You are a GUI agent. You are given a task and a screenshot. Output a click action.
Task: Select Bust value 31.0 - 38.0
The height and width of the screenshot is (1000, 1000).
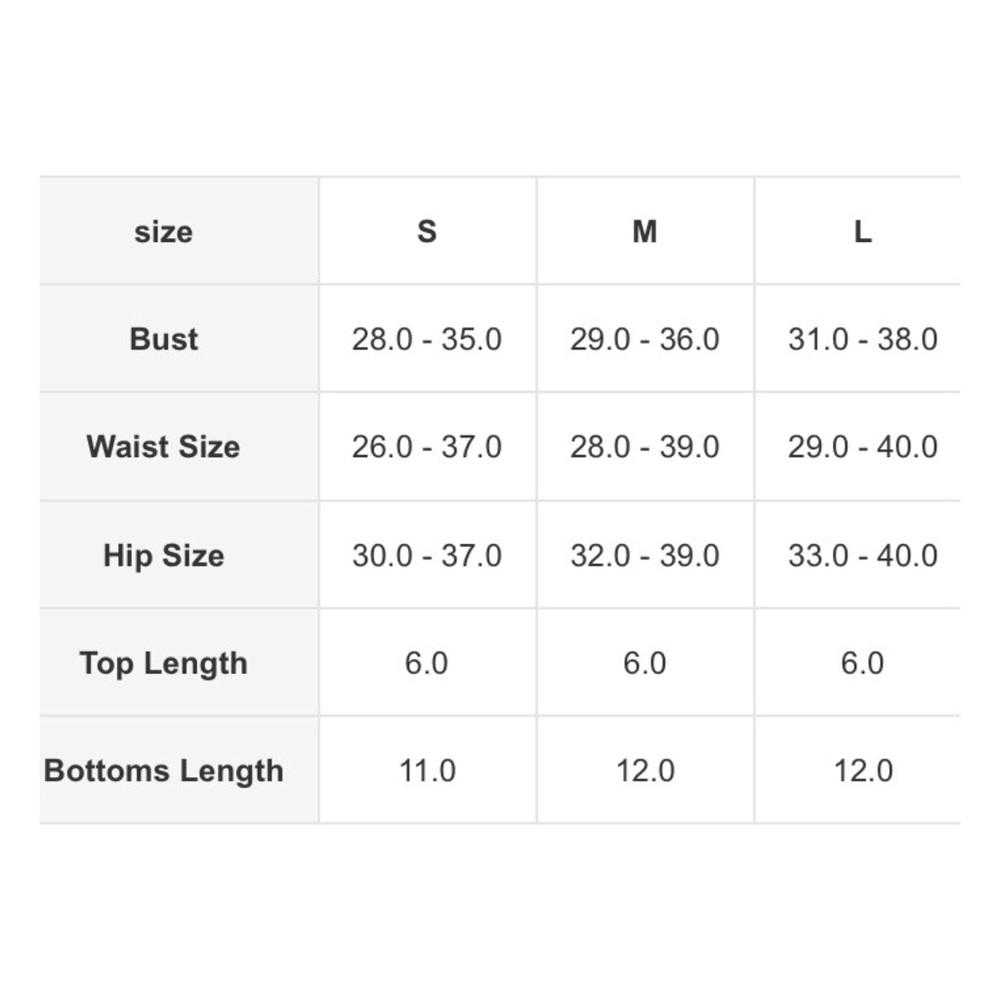tap(862, 339)
